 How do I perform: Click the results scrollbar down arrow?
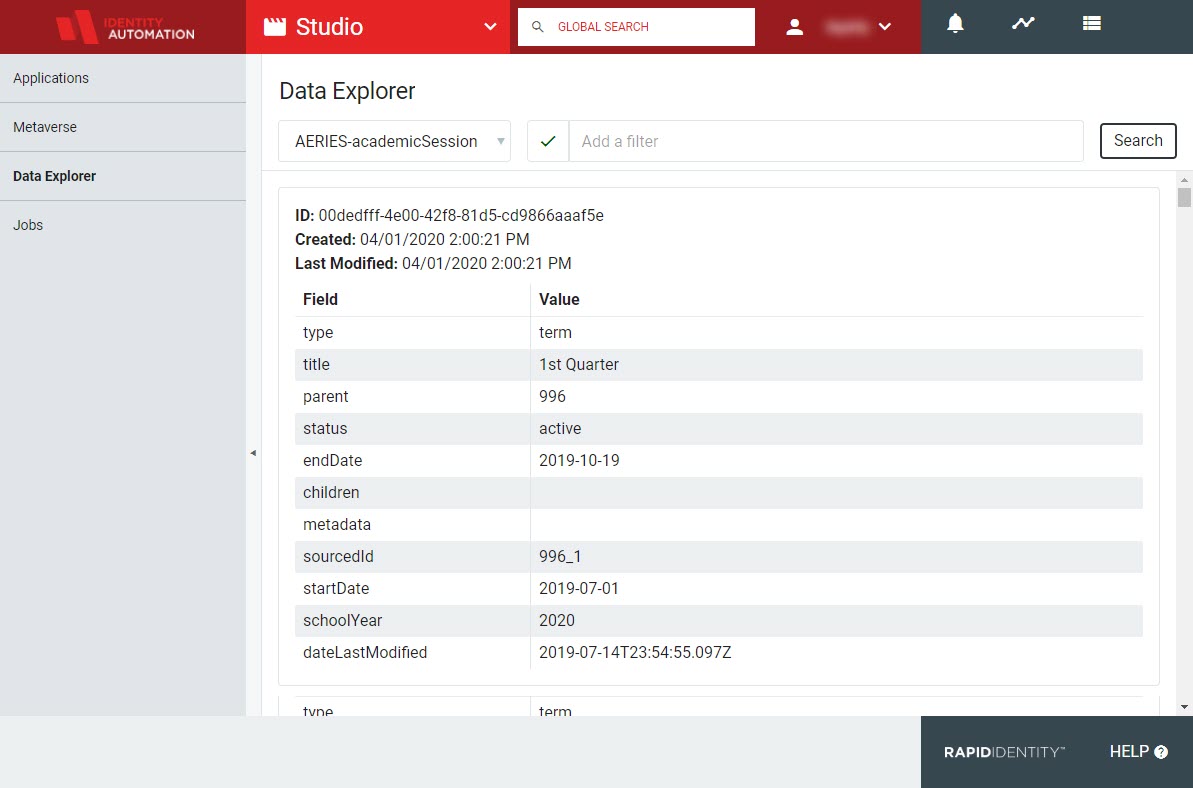point(1184,706)
